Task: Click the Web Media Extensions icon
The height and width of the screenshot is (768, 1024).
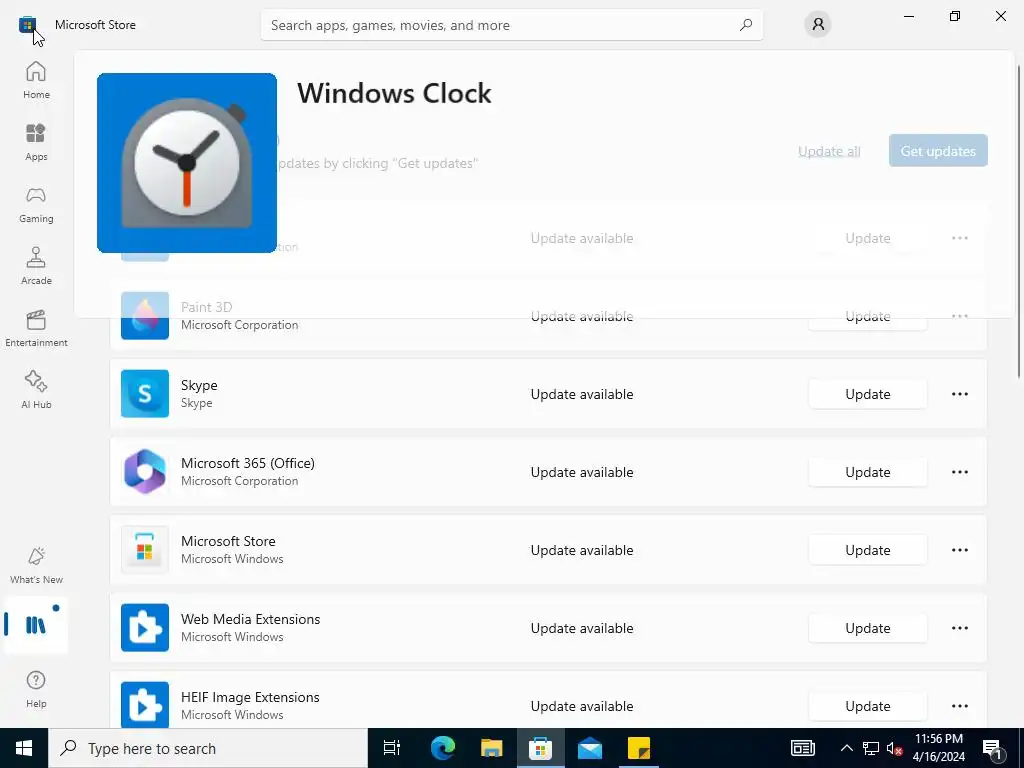Action: [x=145, y=628]
